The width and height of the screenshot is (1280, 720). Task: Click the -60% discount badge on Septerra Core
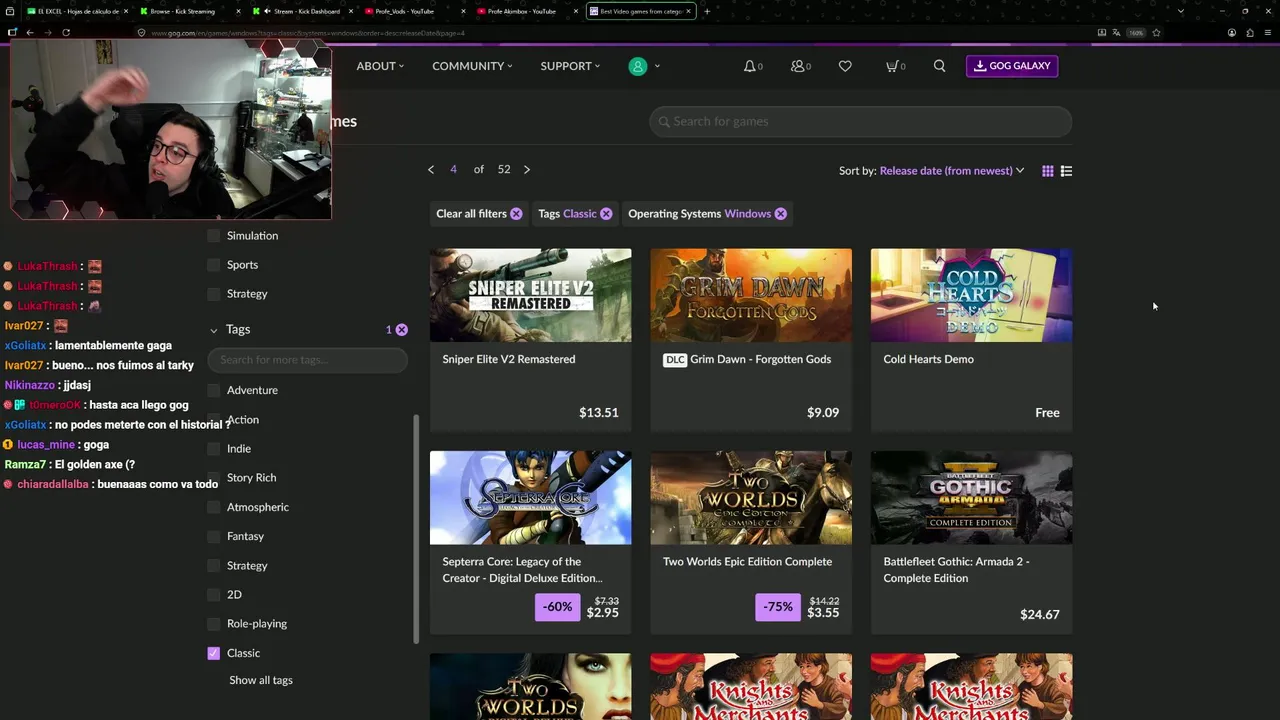click(x=557, y=607)
